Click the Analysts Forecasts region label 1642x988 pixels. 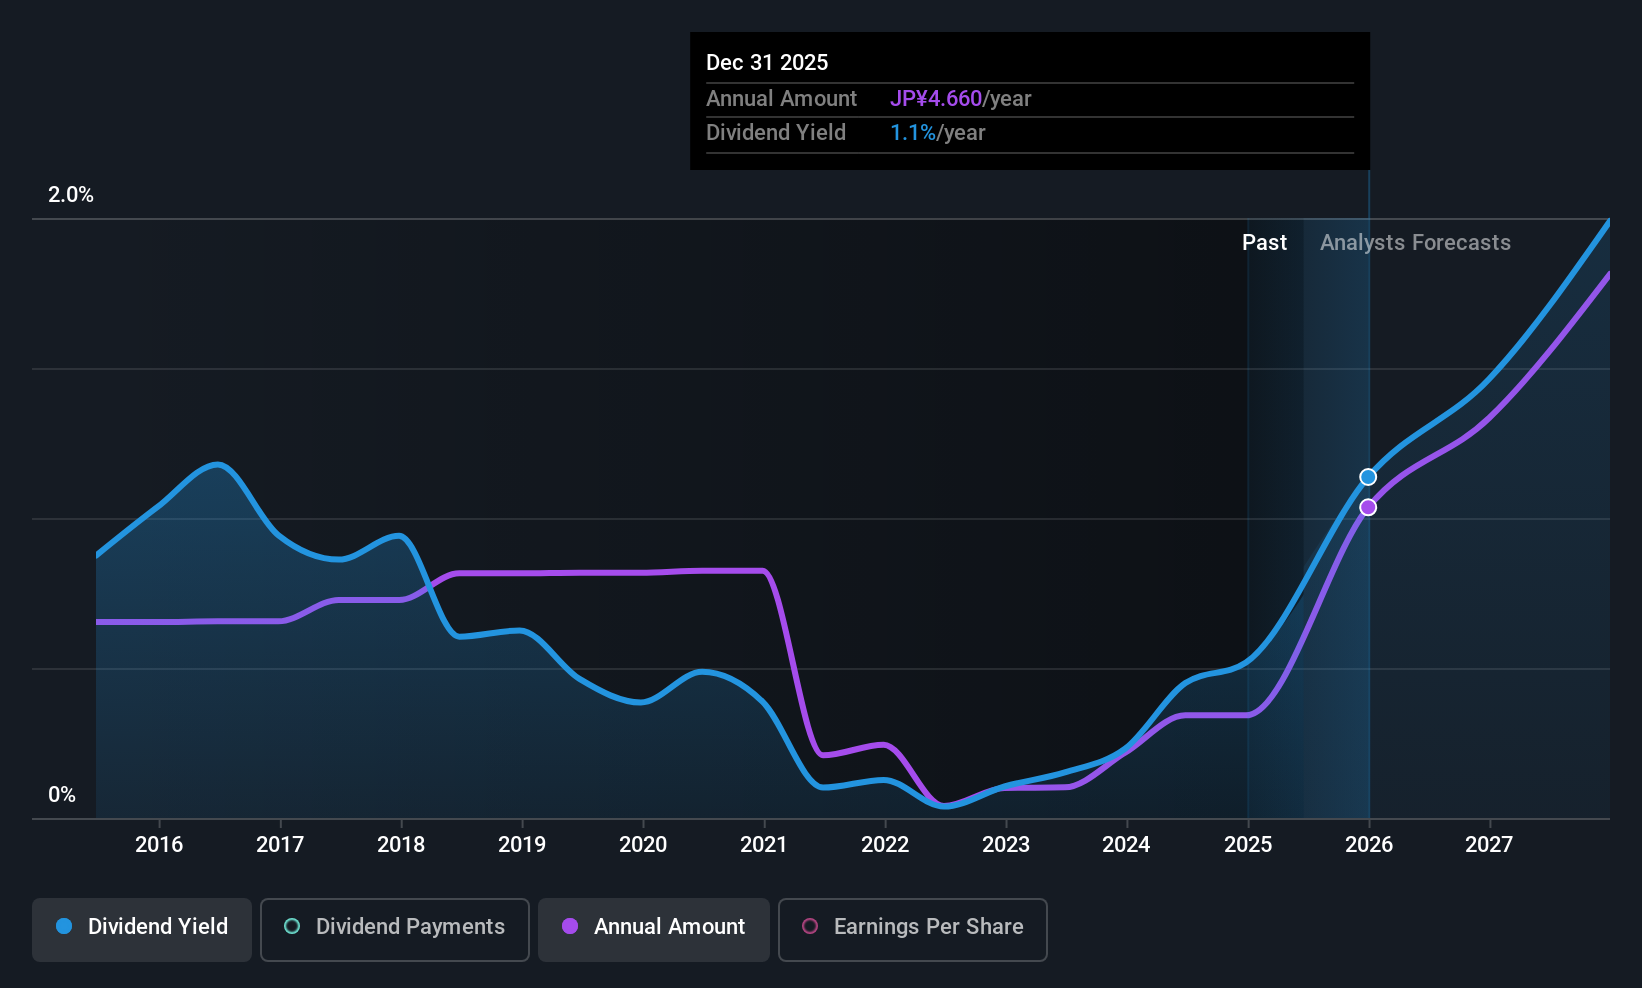1415,243
